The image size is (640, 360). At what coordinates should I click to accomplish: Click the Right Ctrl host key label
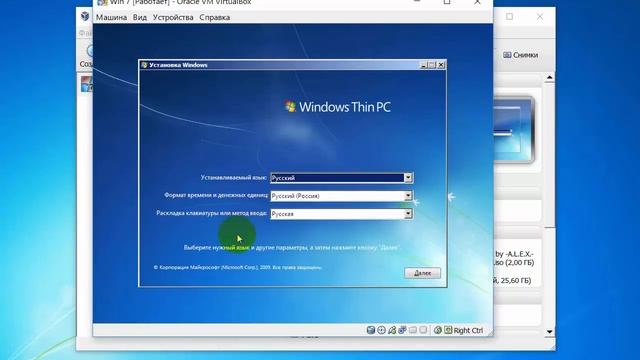(468, 331)
